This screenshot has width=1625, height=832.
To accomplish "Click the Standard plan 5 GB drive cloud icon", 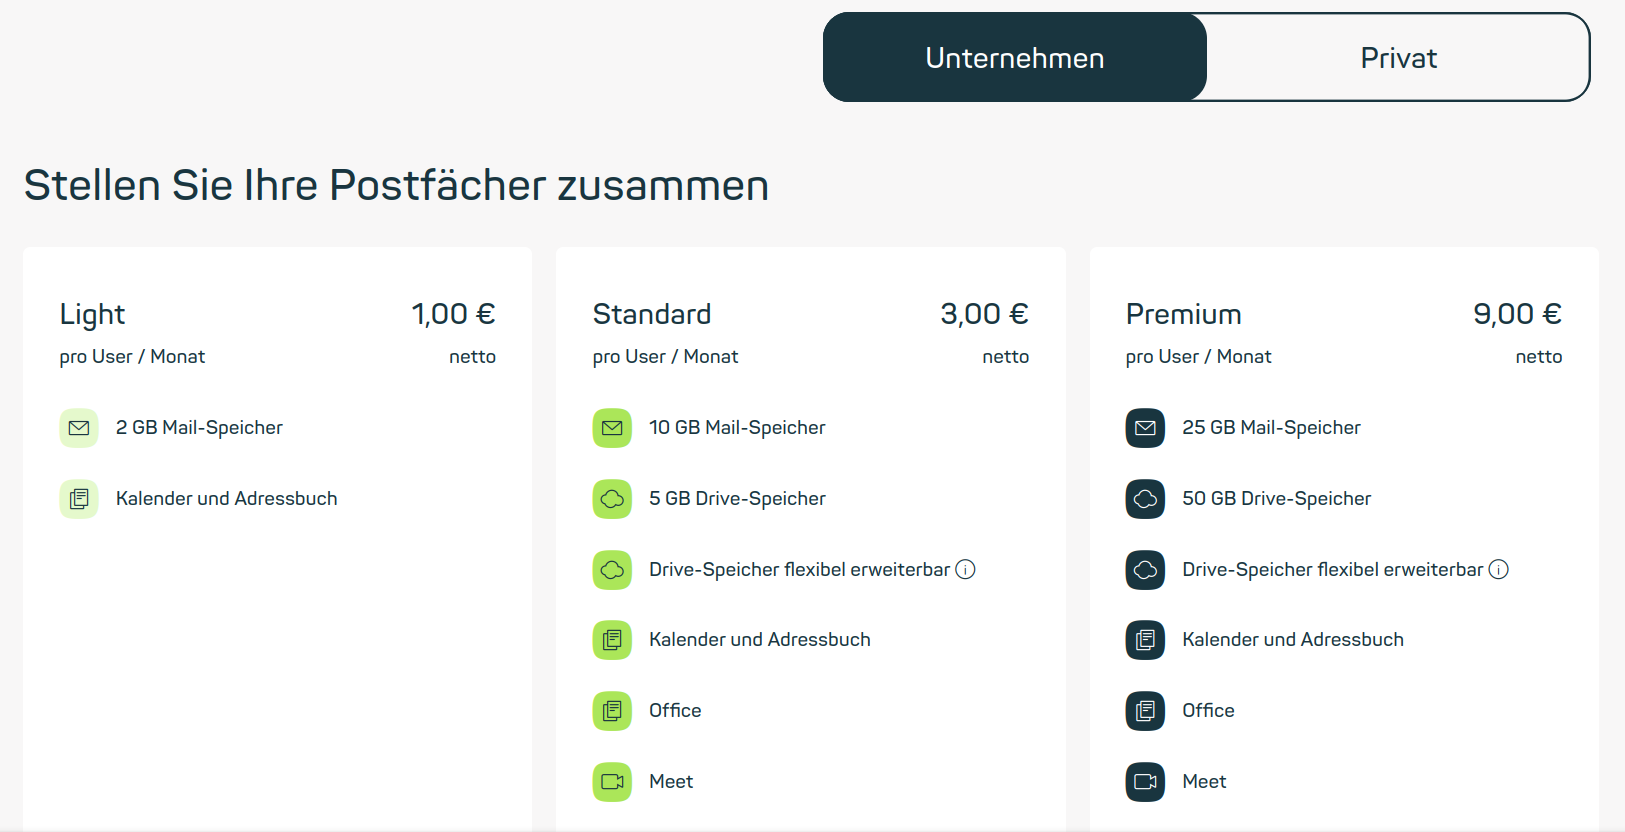I will (612, 499).
